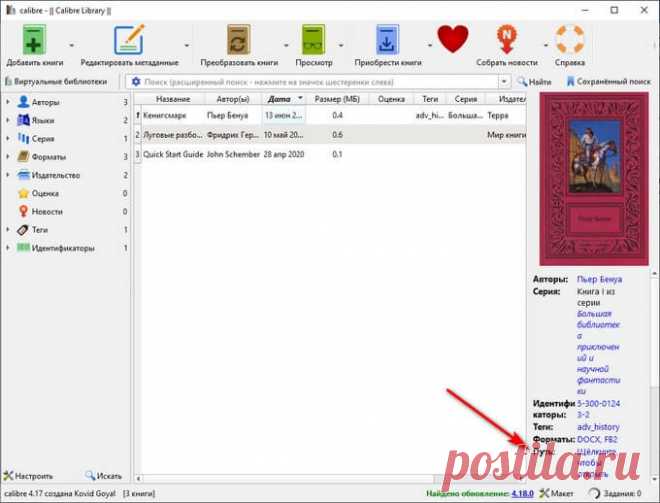Expand the Идентификаторы tree node
Image resolution: width=660 pixels, height=503 pixels.
click(x=8, y=248)
